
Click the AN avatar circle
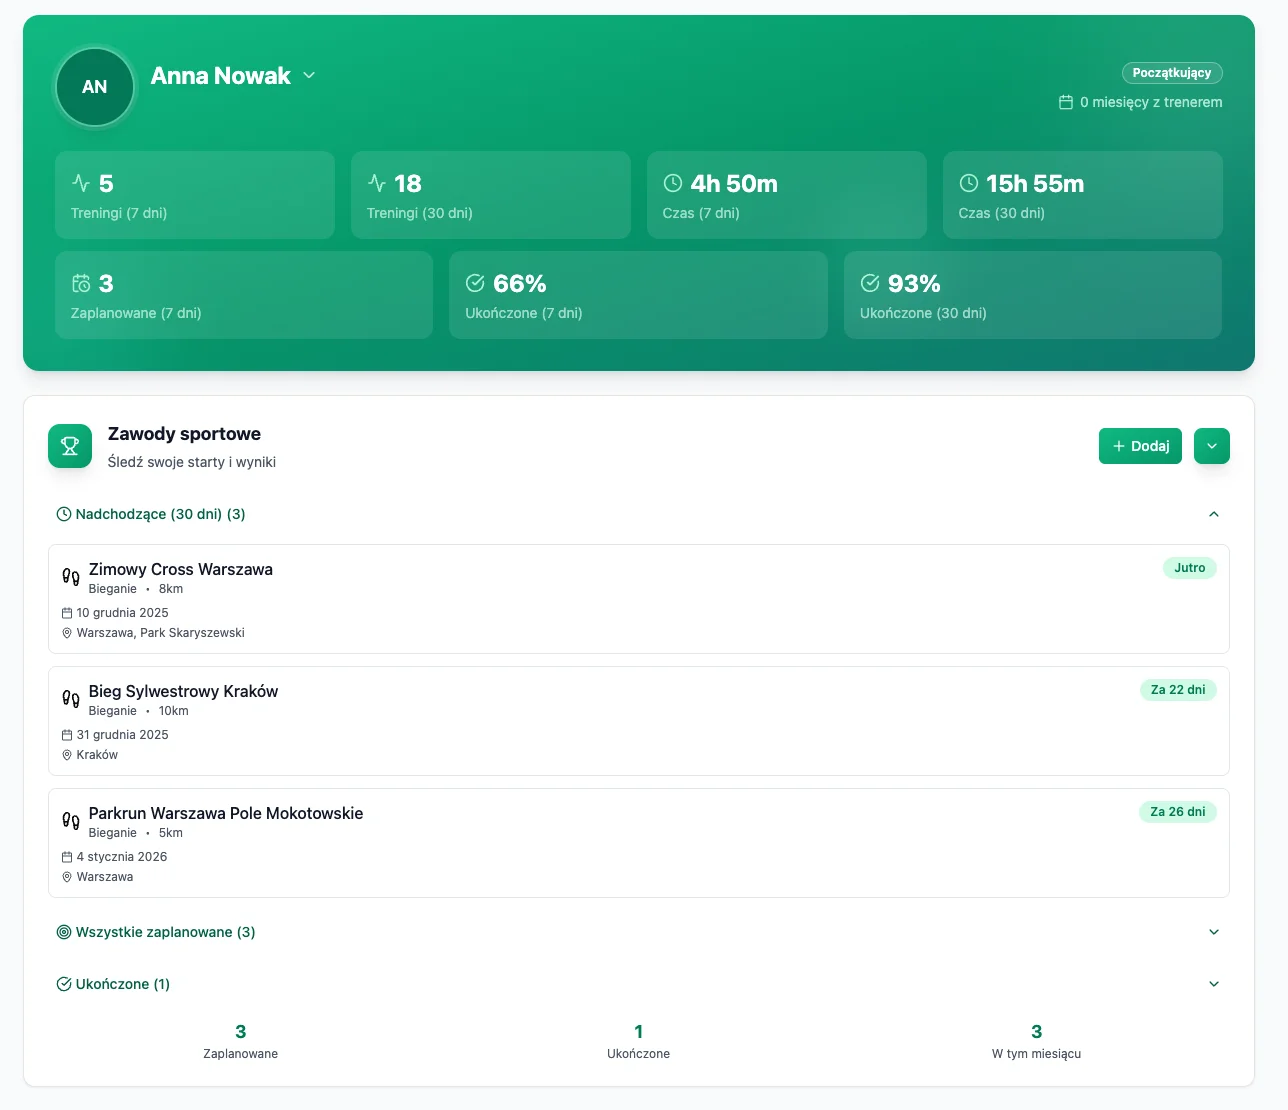tap(95, 87)
